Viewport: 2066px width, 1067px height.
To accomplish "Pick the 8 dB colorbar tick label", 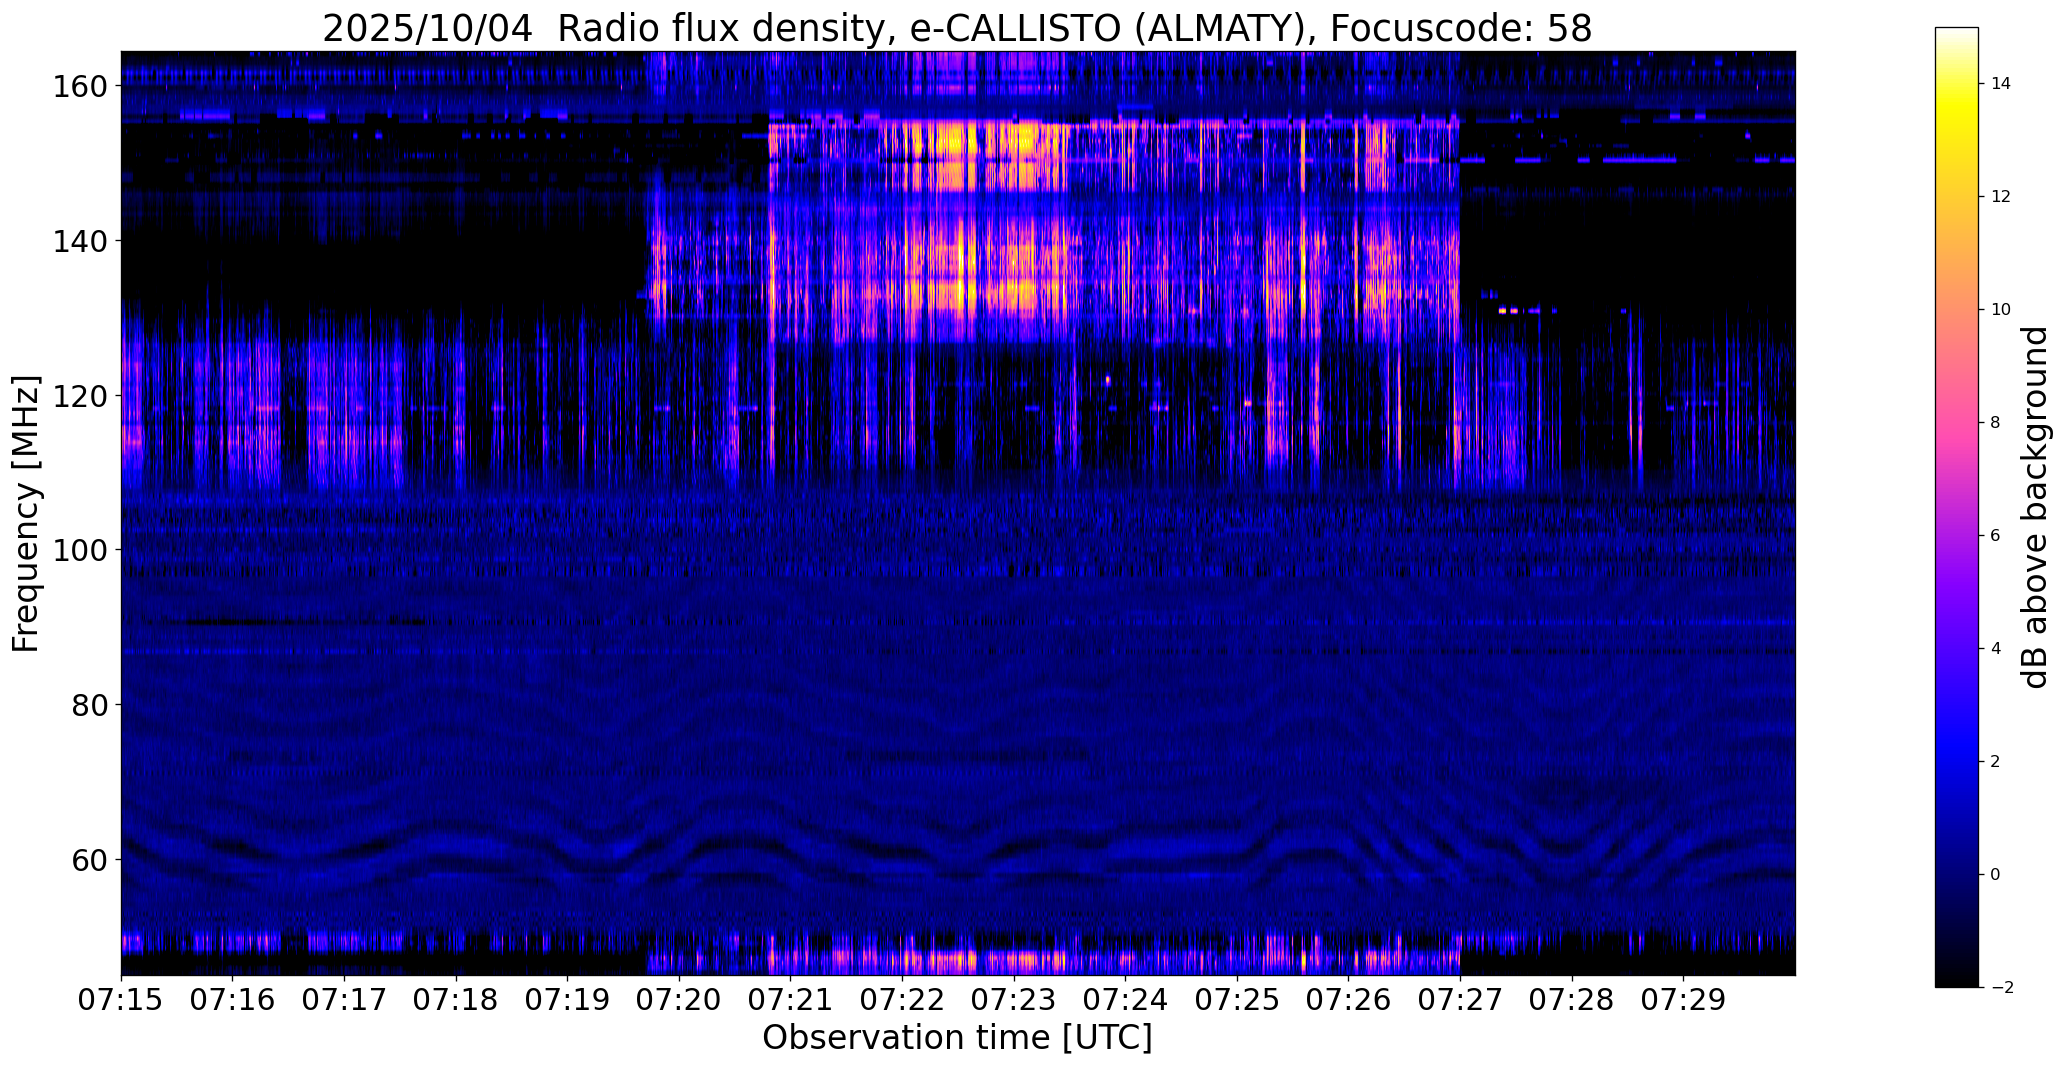I will 1996,423.
